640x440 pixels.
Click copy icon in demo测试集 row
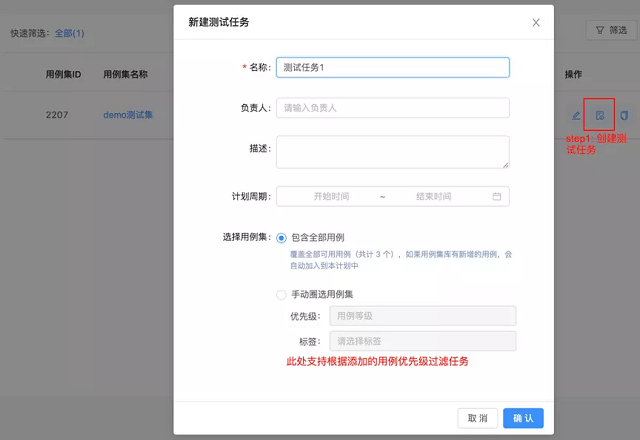click(x=624, y=116)
